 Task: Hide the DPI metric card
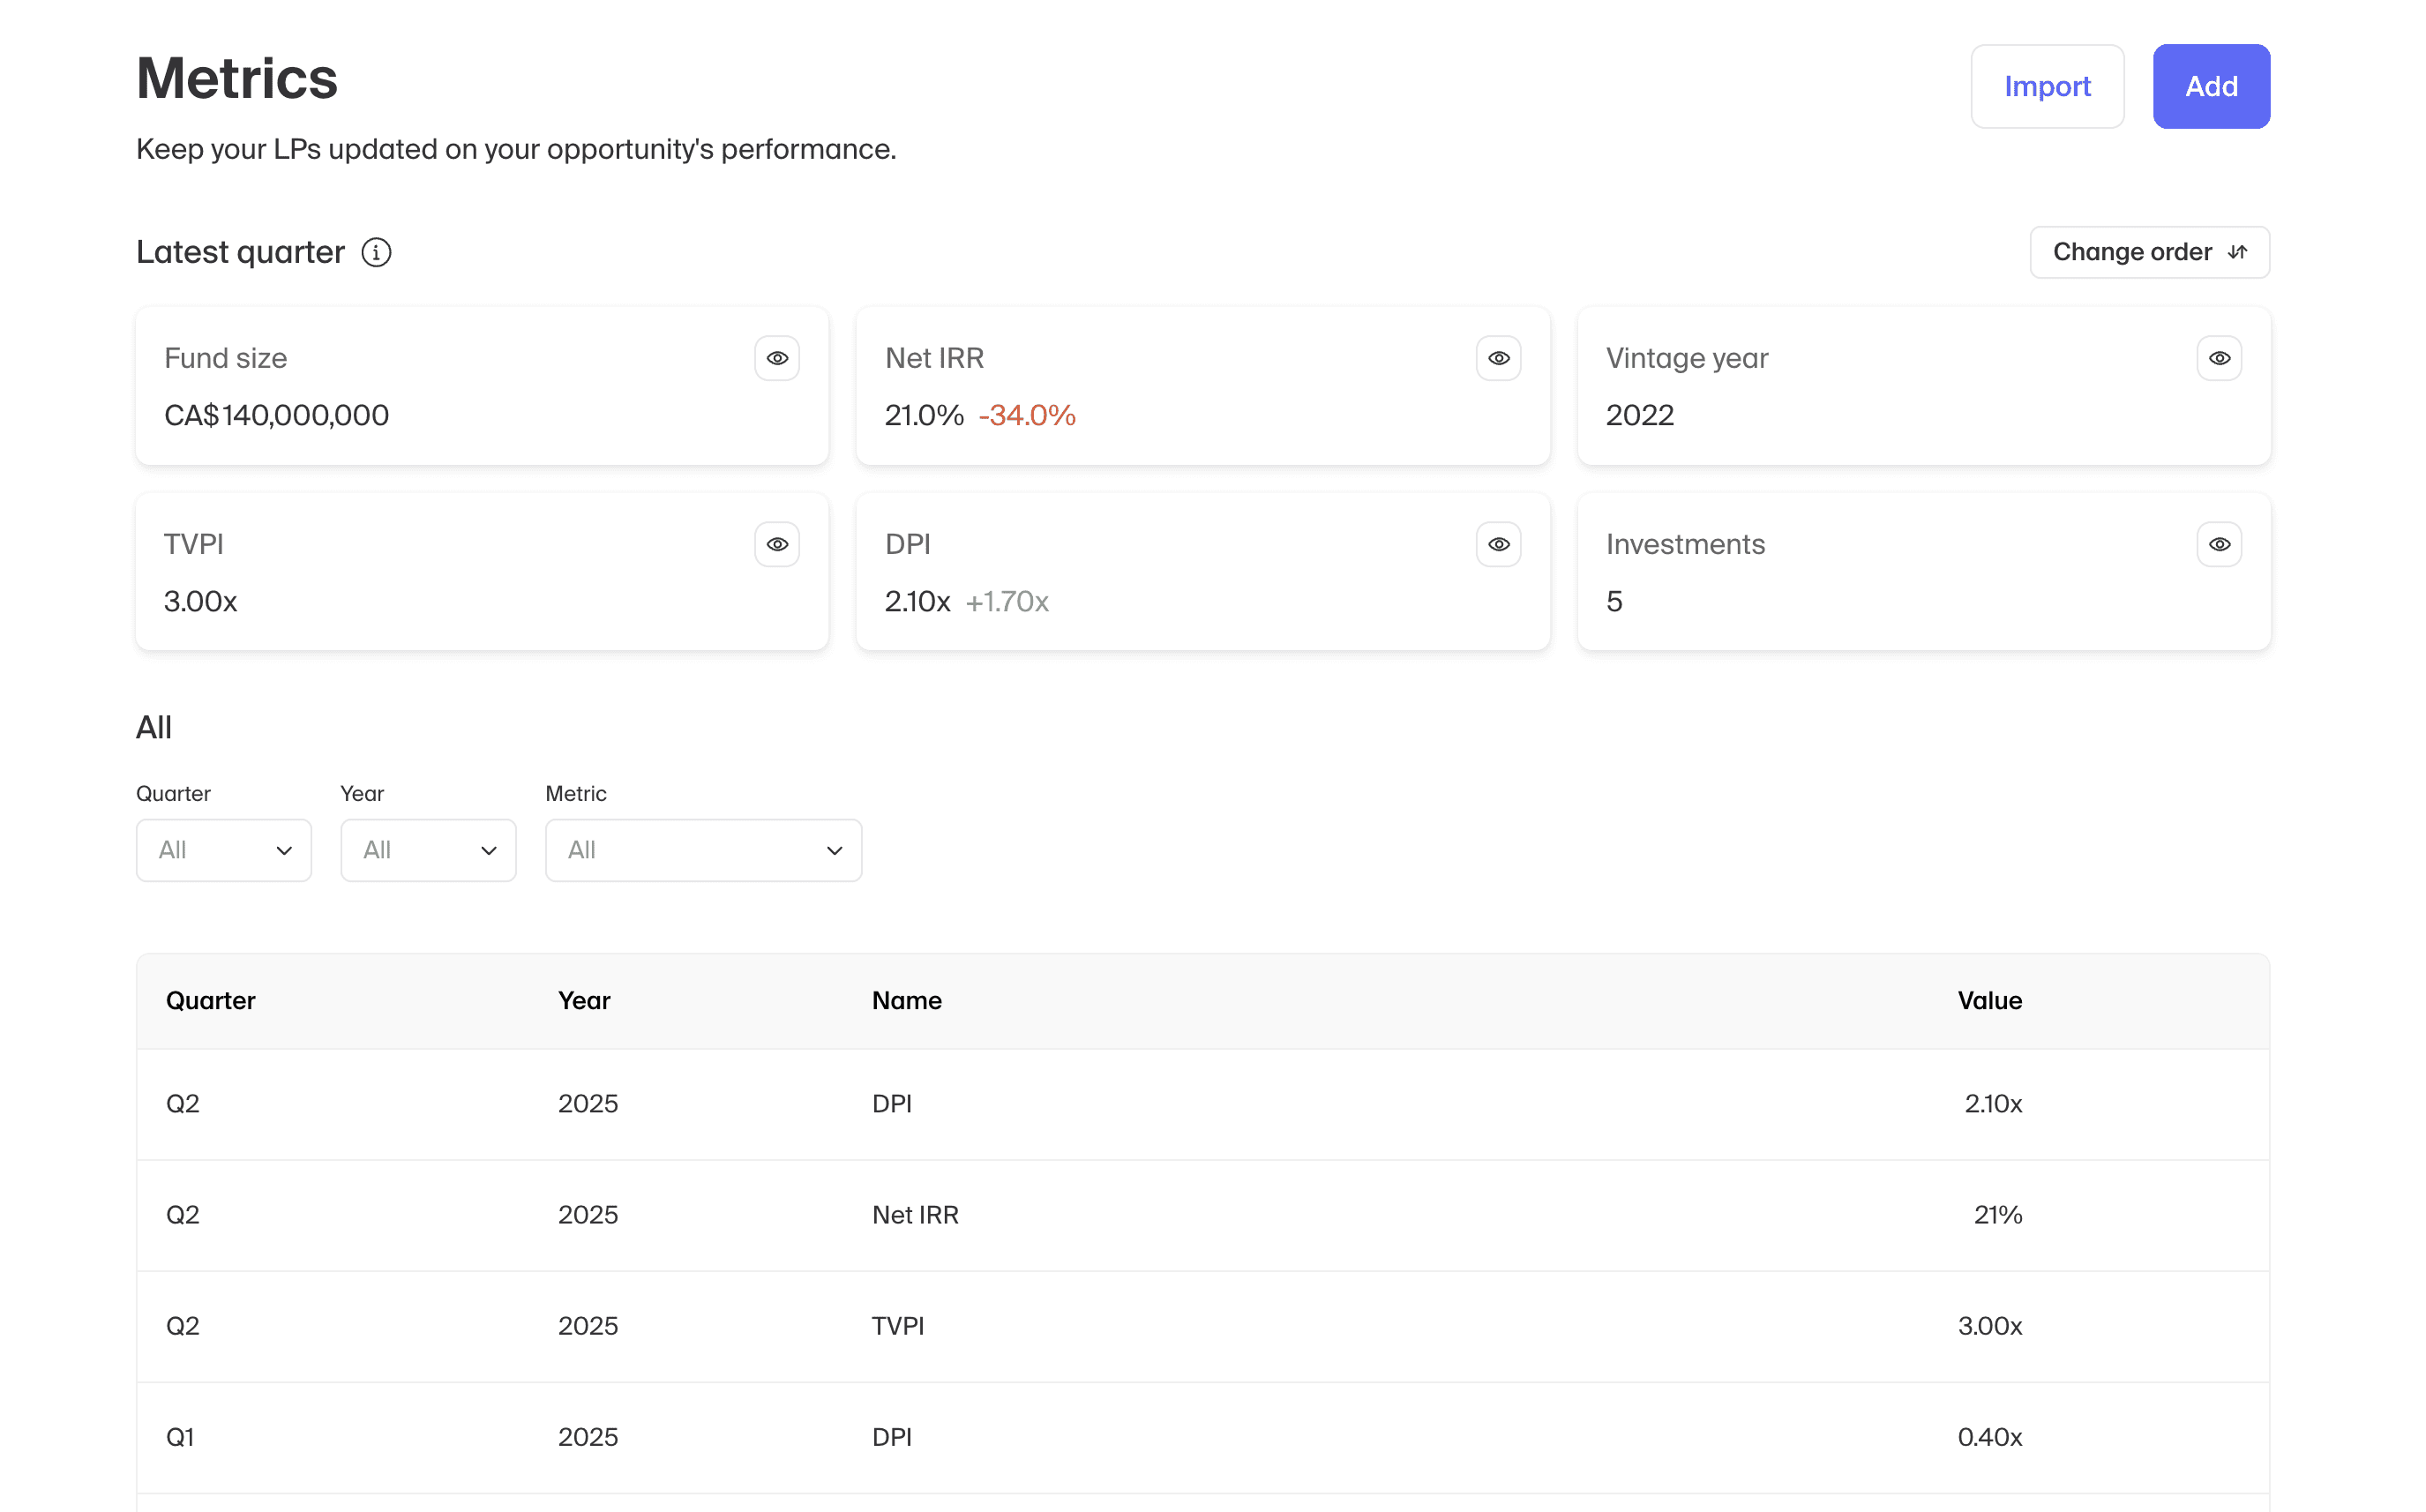tap(1498, 544)
